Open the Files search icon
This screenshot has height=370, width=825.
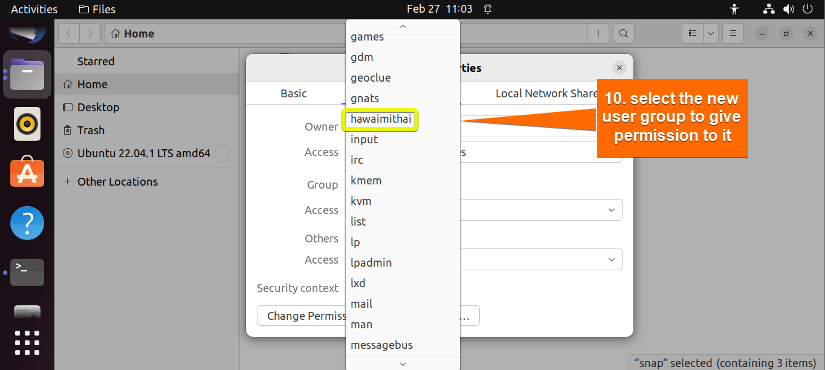(623, 34)
